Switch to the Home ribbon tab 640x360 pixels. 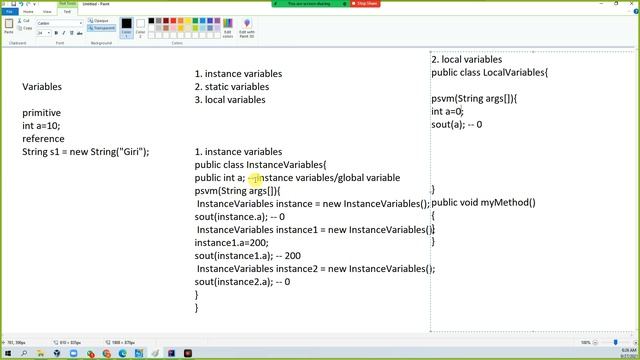pos(28,12)
